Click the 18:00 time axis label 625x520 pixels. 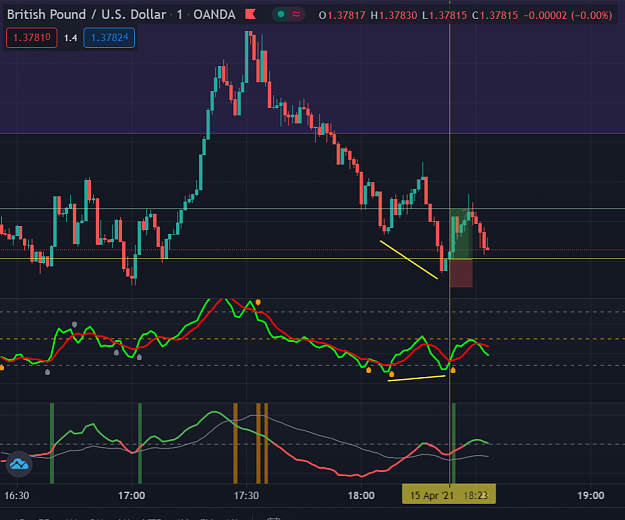click(x=361, y=496)
